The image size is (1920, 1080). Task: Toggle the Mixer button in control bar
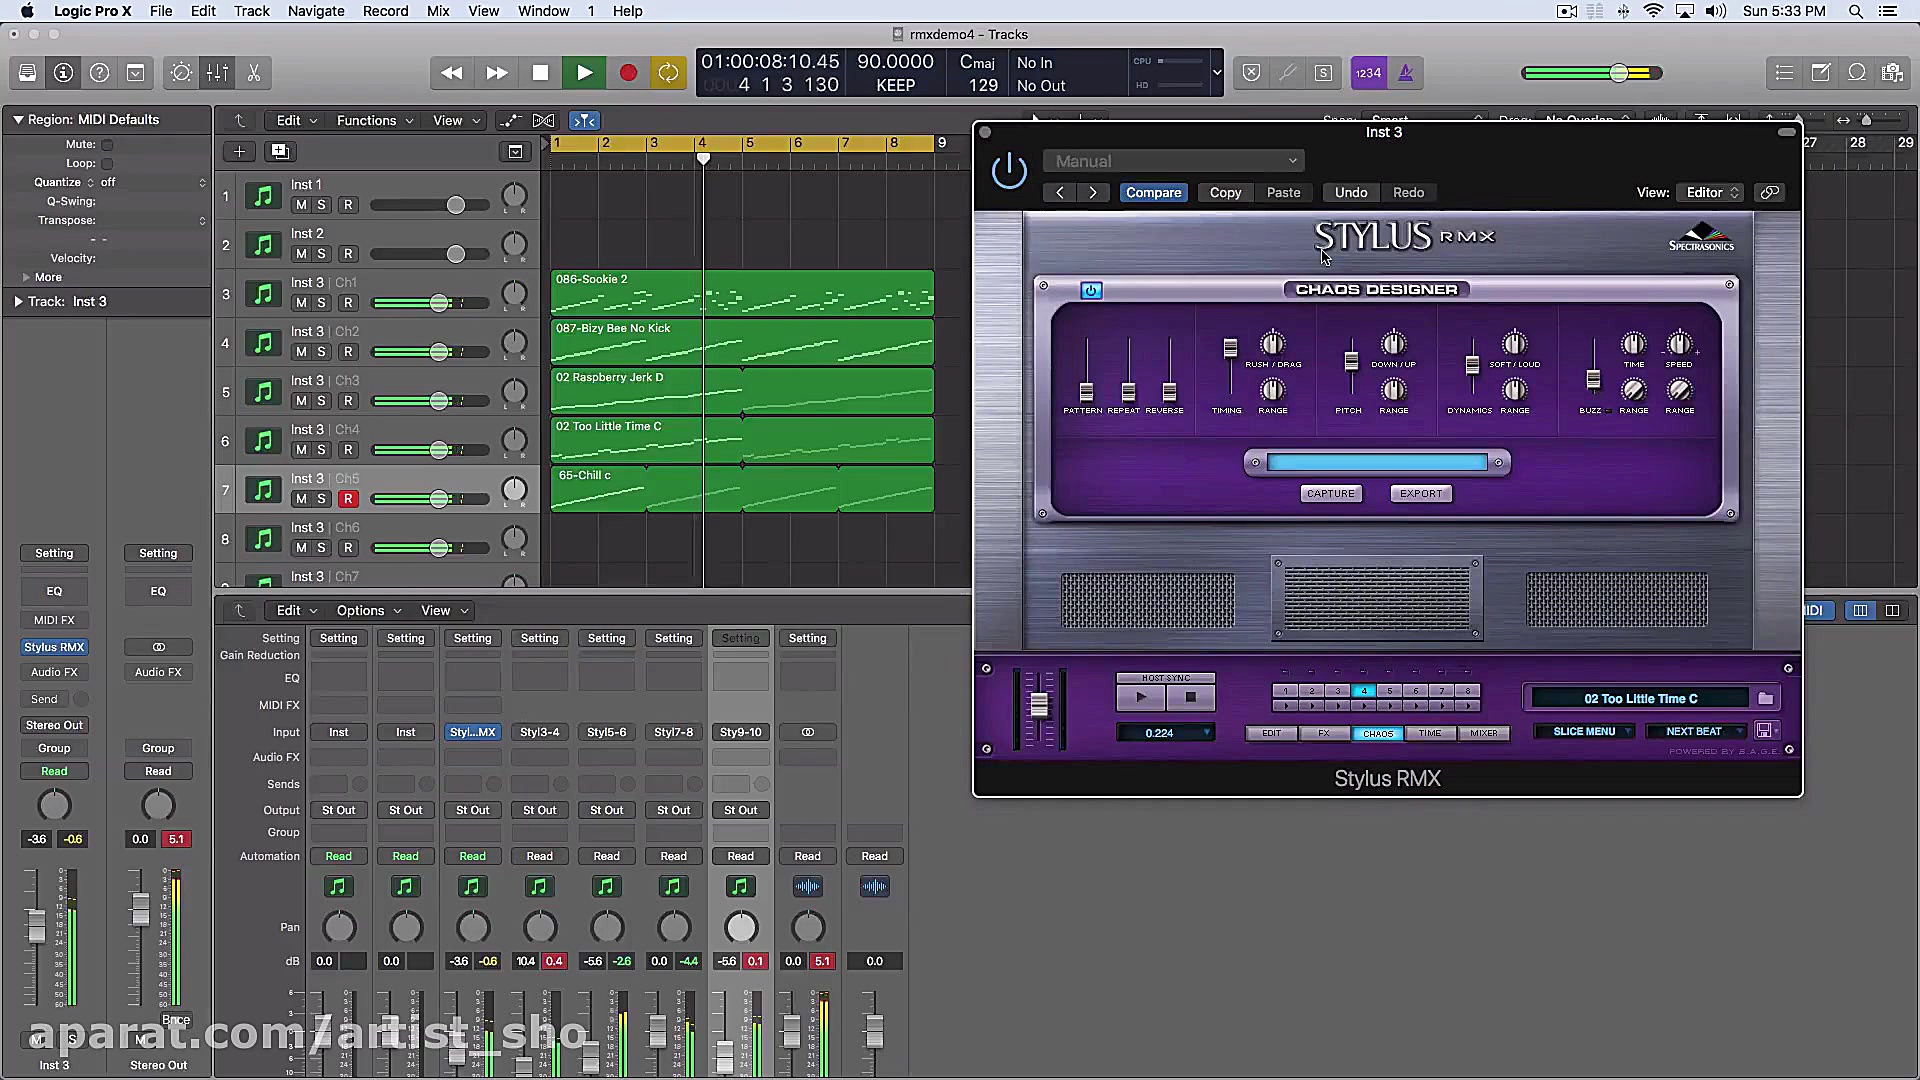[217, 73]
